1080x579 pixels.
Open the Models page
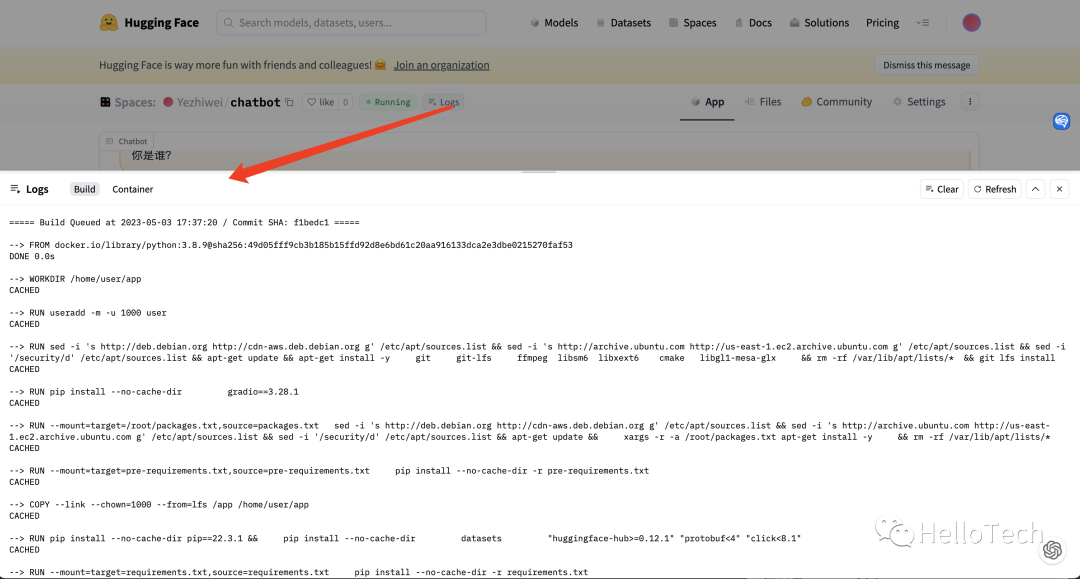pos(554,23)
